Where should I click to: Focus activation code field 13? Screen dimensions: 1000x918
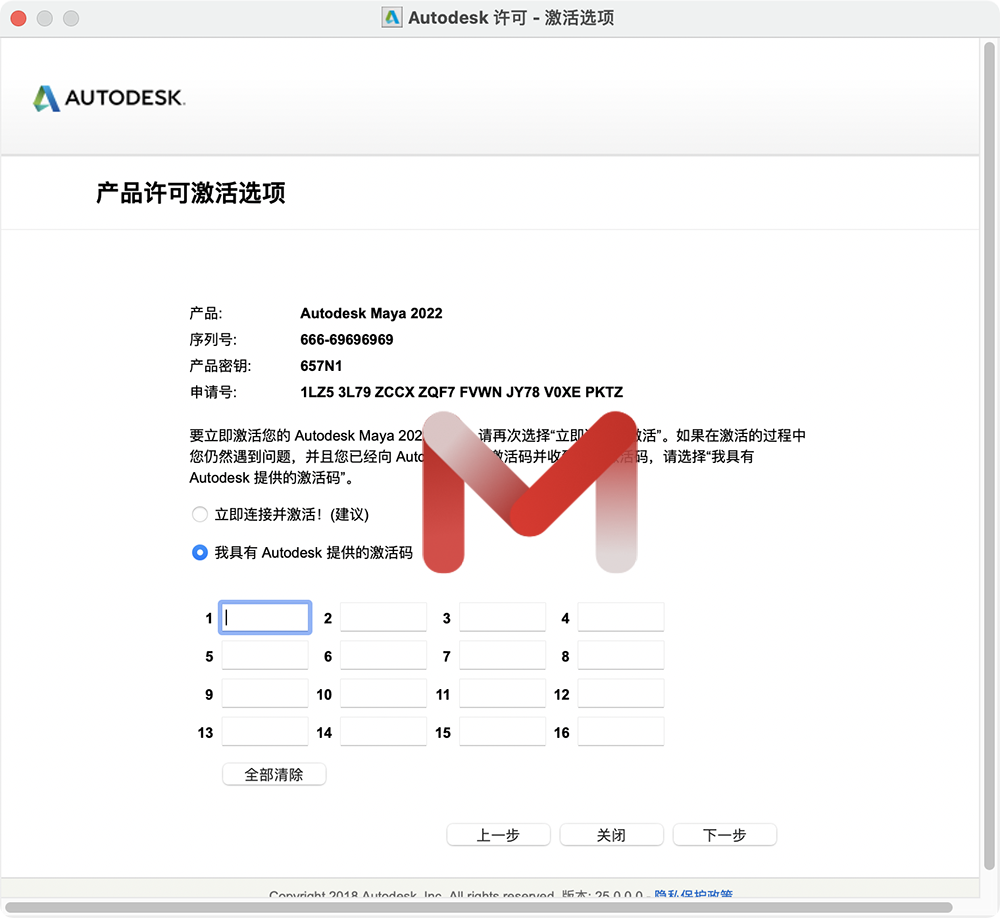click(x=265, y=732)
